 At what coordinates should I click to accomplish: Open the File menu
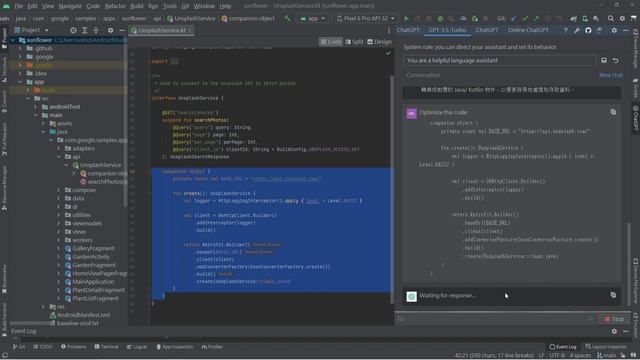pos(18,6)
